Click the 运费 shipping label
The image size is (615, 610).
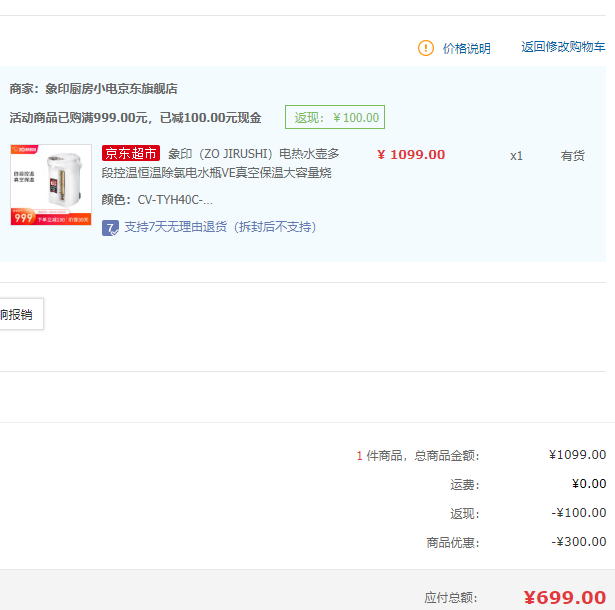(x=464, y=485)
